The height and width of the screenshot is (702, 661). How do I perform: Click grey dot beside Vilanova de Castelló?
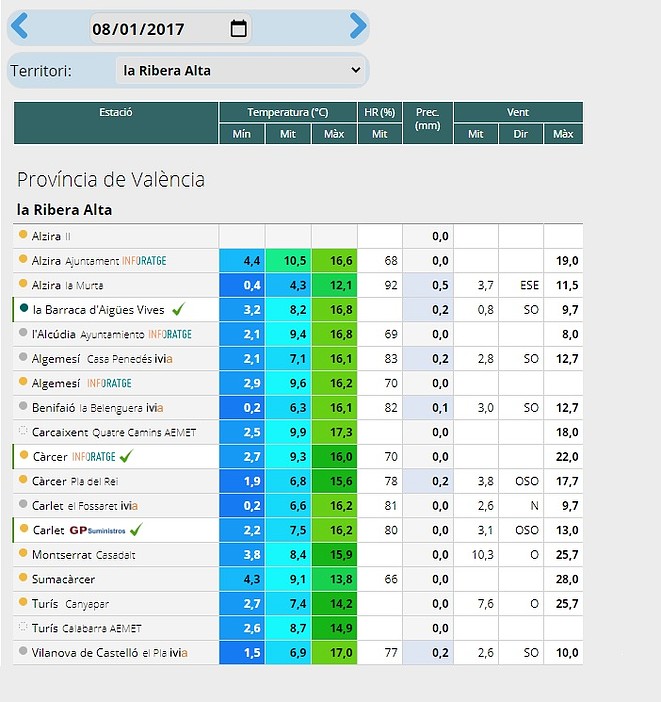[23, 651]
